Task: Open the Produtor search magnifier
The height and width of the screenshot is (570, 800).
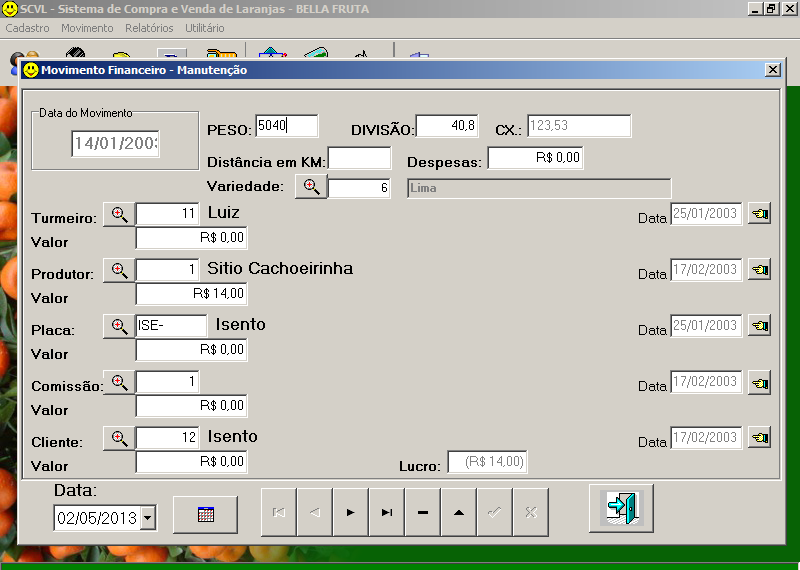Action: tap(119, 270)
